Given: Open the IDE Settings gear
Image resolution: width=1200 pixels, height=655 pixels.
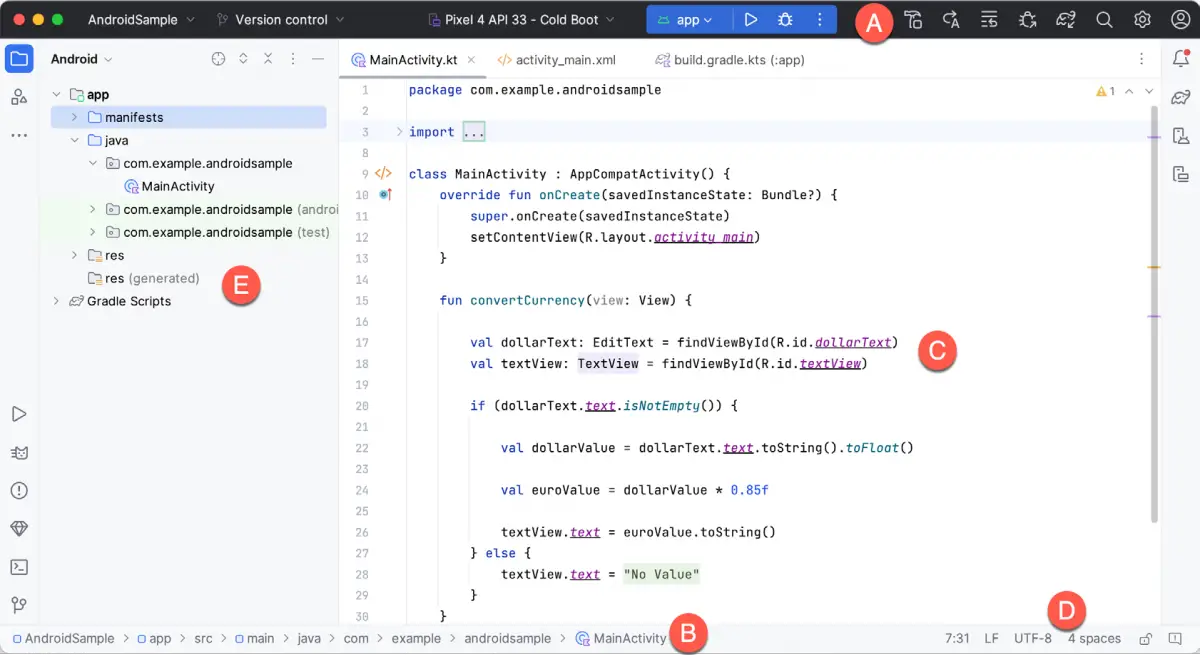Looking at the screenshot, I should coord(1140,19).
